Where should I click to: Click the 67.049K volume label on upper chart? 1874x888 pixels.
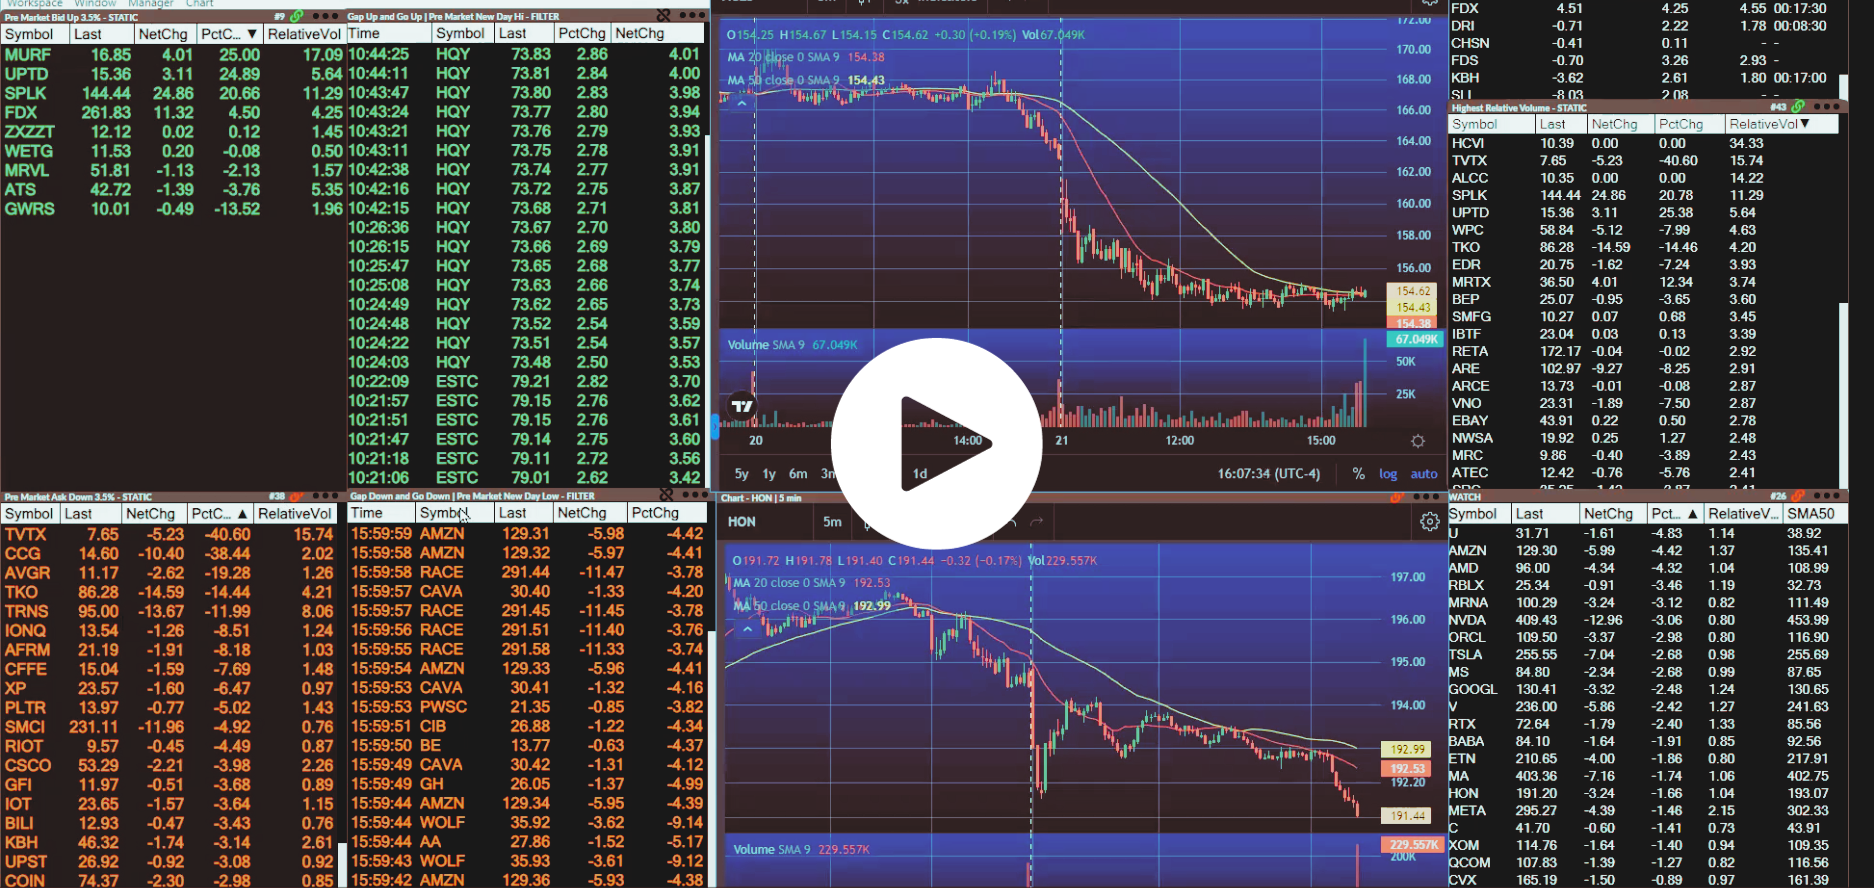(1416, 339)
